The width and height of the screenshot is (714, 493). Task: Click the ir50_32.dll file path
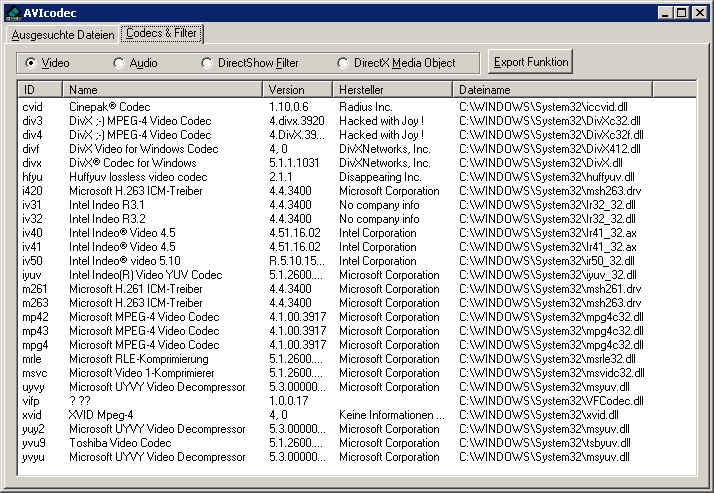(546, 261)
